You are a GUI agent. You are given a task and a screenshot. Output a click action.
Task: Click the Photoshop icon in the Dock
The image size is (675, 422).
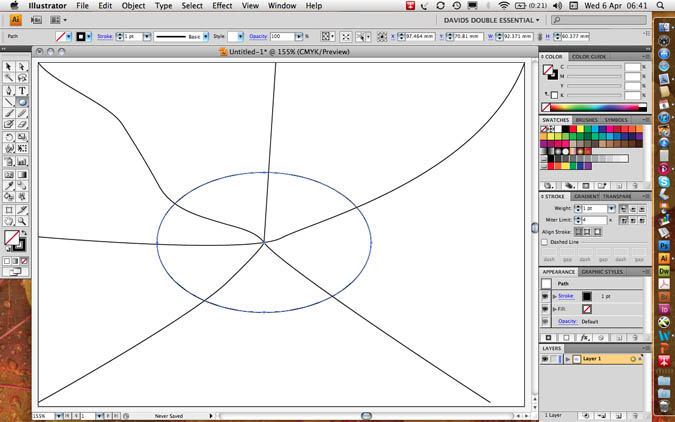[664, 244]
